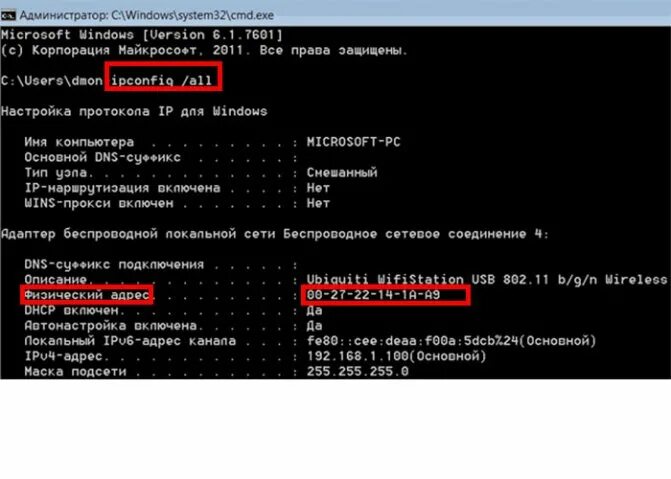This screenshot has width=671, height=479.
Task: Click the Корпорация Майкрософт copyright line
Action: pyautogui.click(x=204, y=50)
